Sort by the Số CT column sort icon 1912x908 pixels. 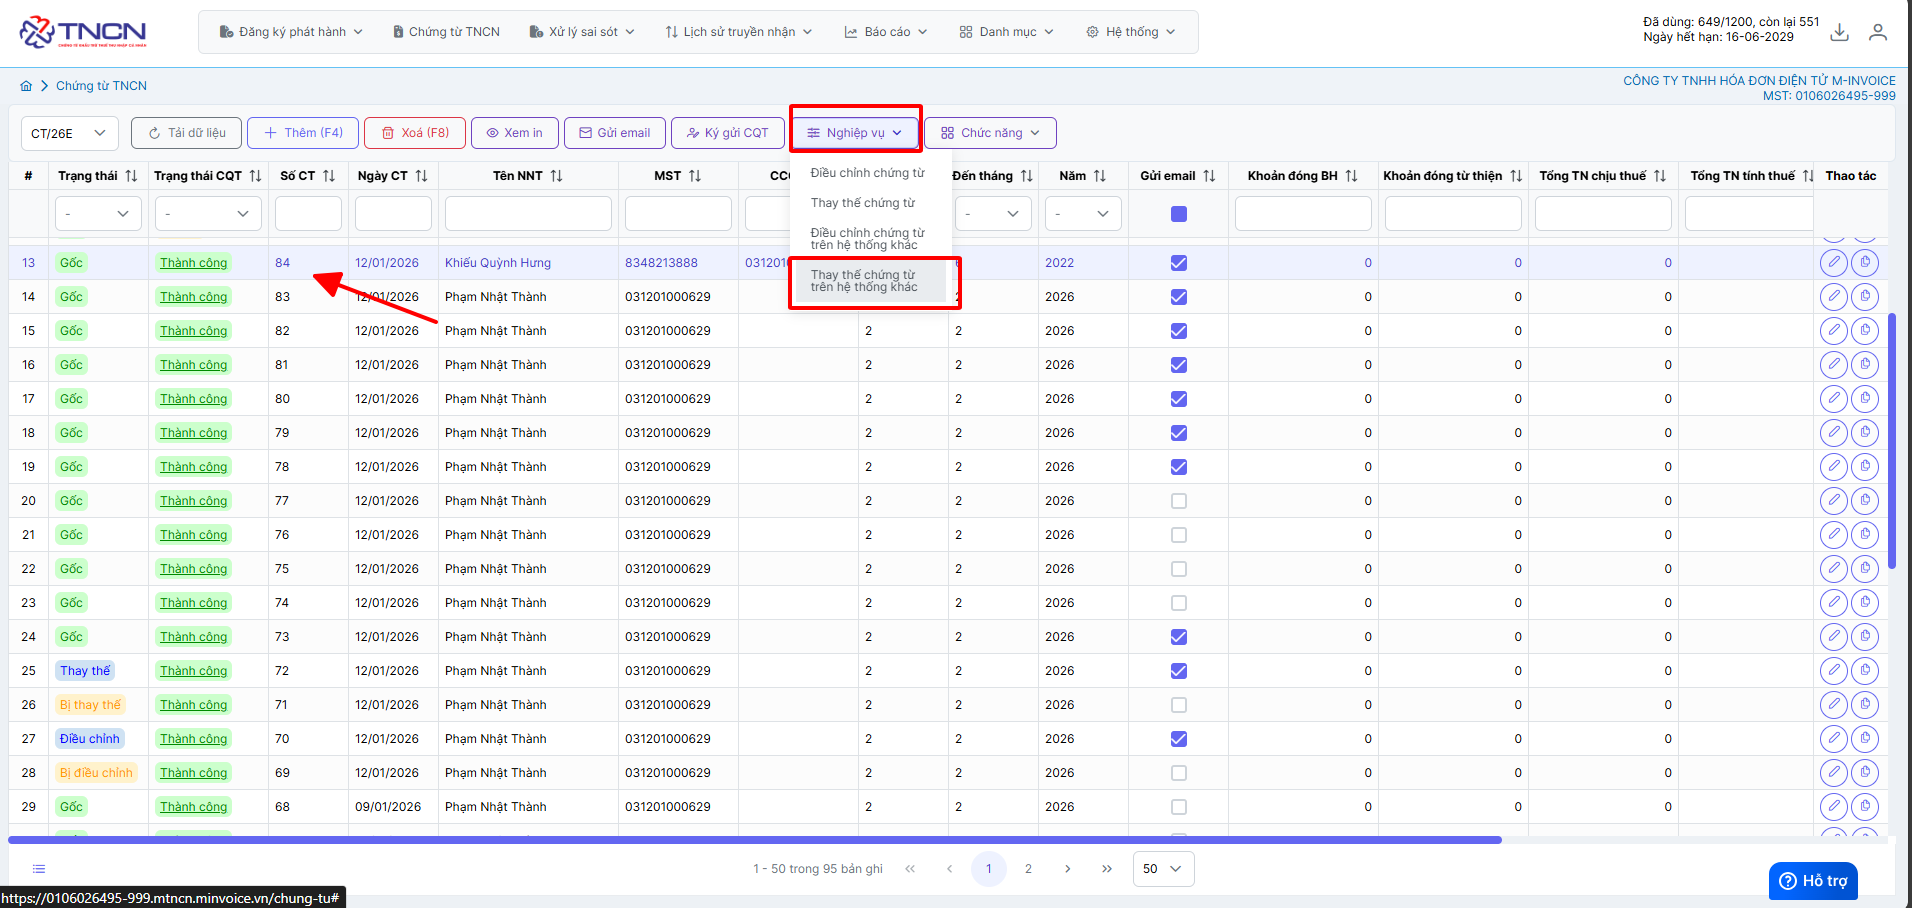click(329, 176)
